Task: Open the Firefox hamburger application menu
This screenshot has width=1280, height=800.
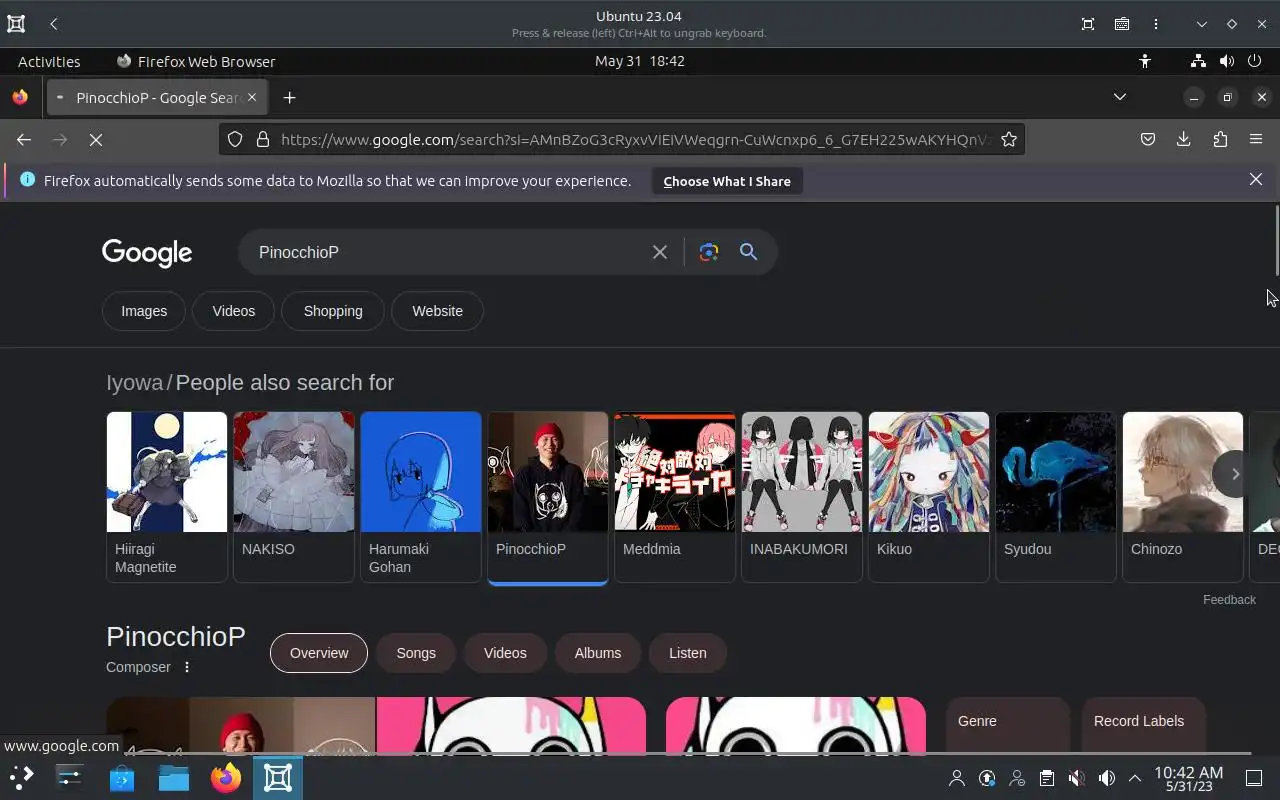Action: click(x=1256, y=140)
